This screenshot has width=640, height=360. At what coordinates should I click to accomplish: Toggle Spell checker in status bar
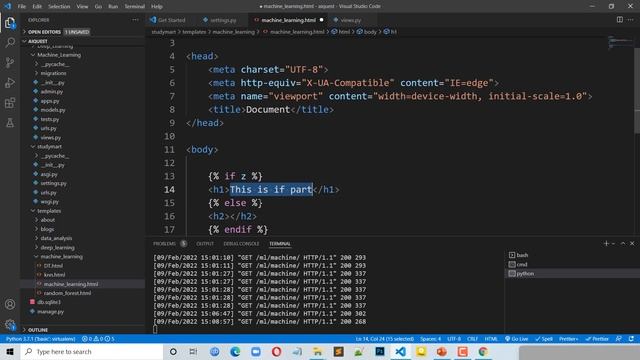[x=544, y=339]
